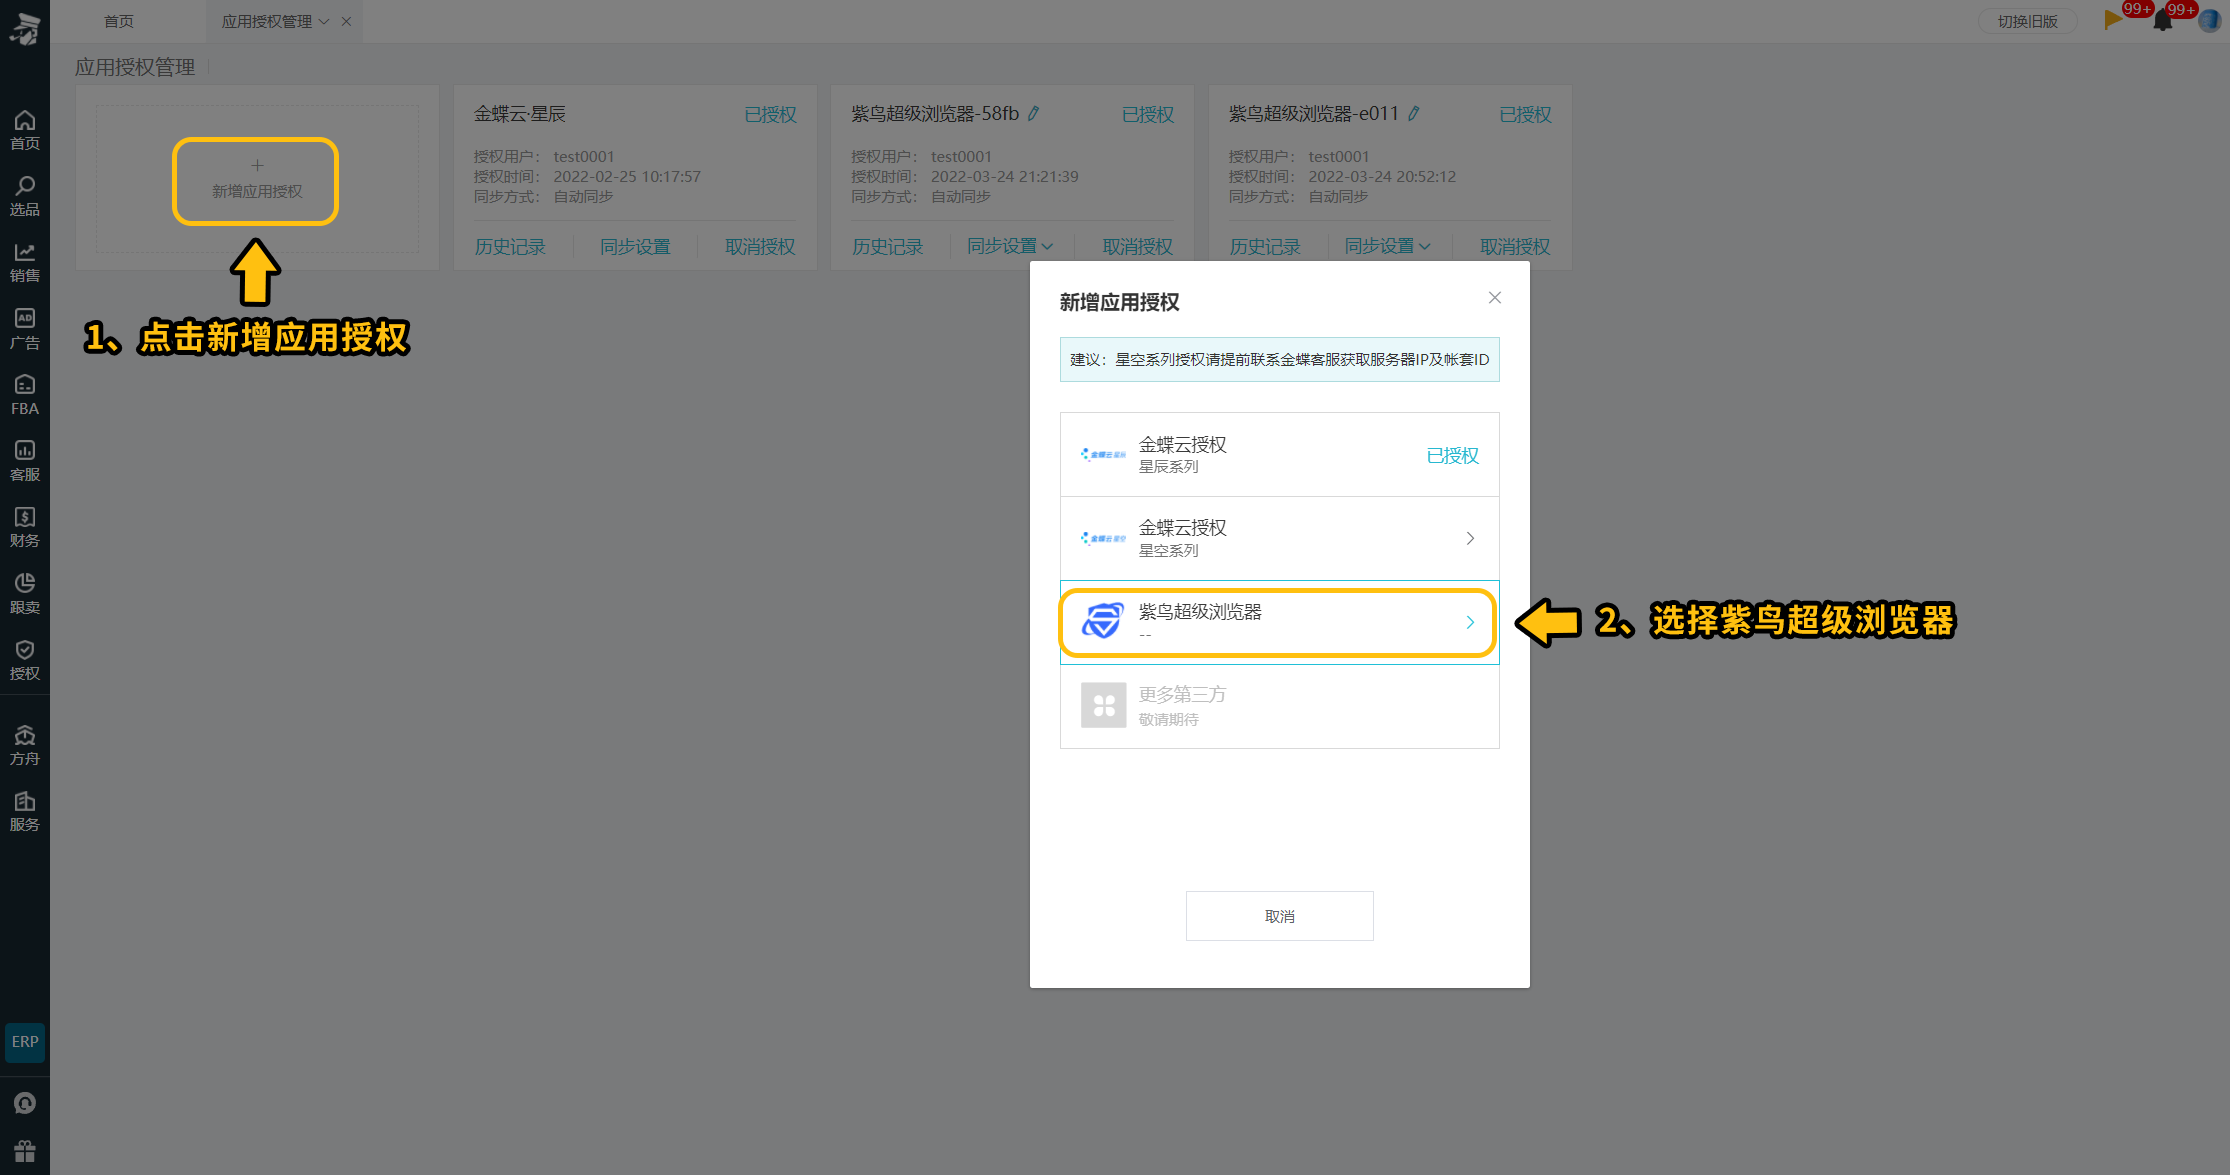Expand 同步设置 dropdown for 紫鸟超级浏览器-58fb
Screen dimensions: 2230x1175
pyautogui.click(x=1047, y=246)
